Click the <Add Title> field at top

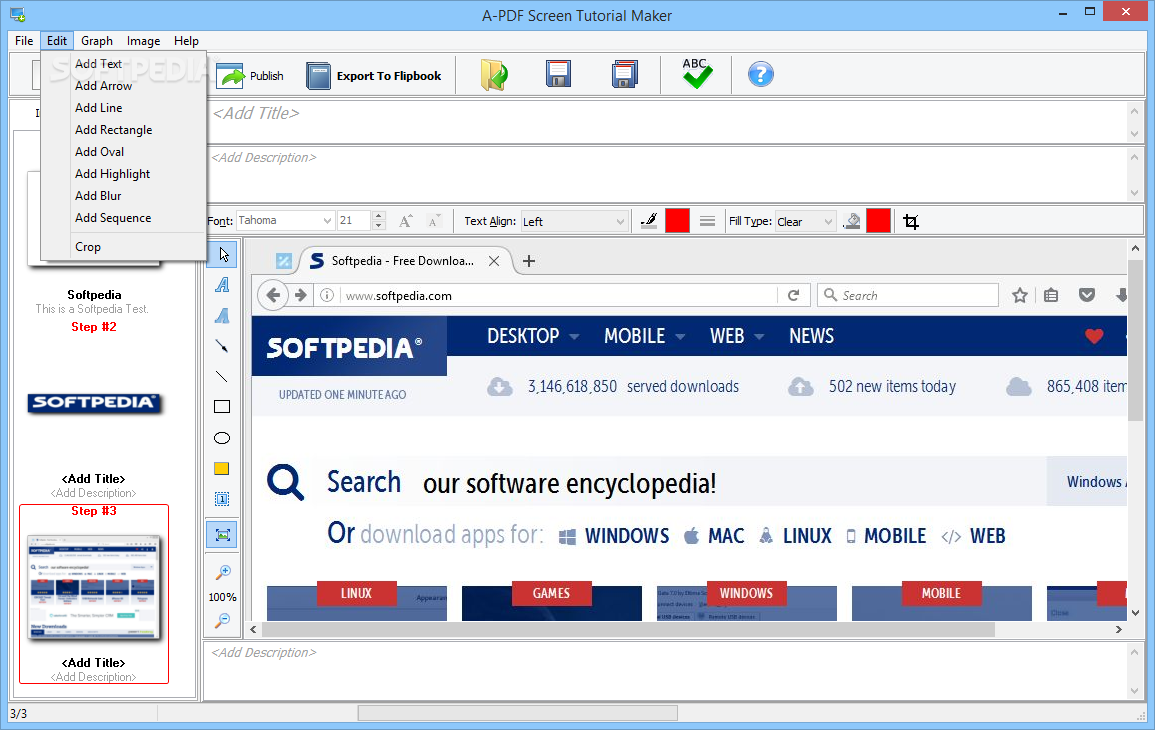pyautogui.click(x=667, y=122)
